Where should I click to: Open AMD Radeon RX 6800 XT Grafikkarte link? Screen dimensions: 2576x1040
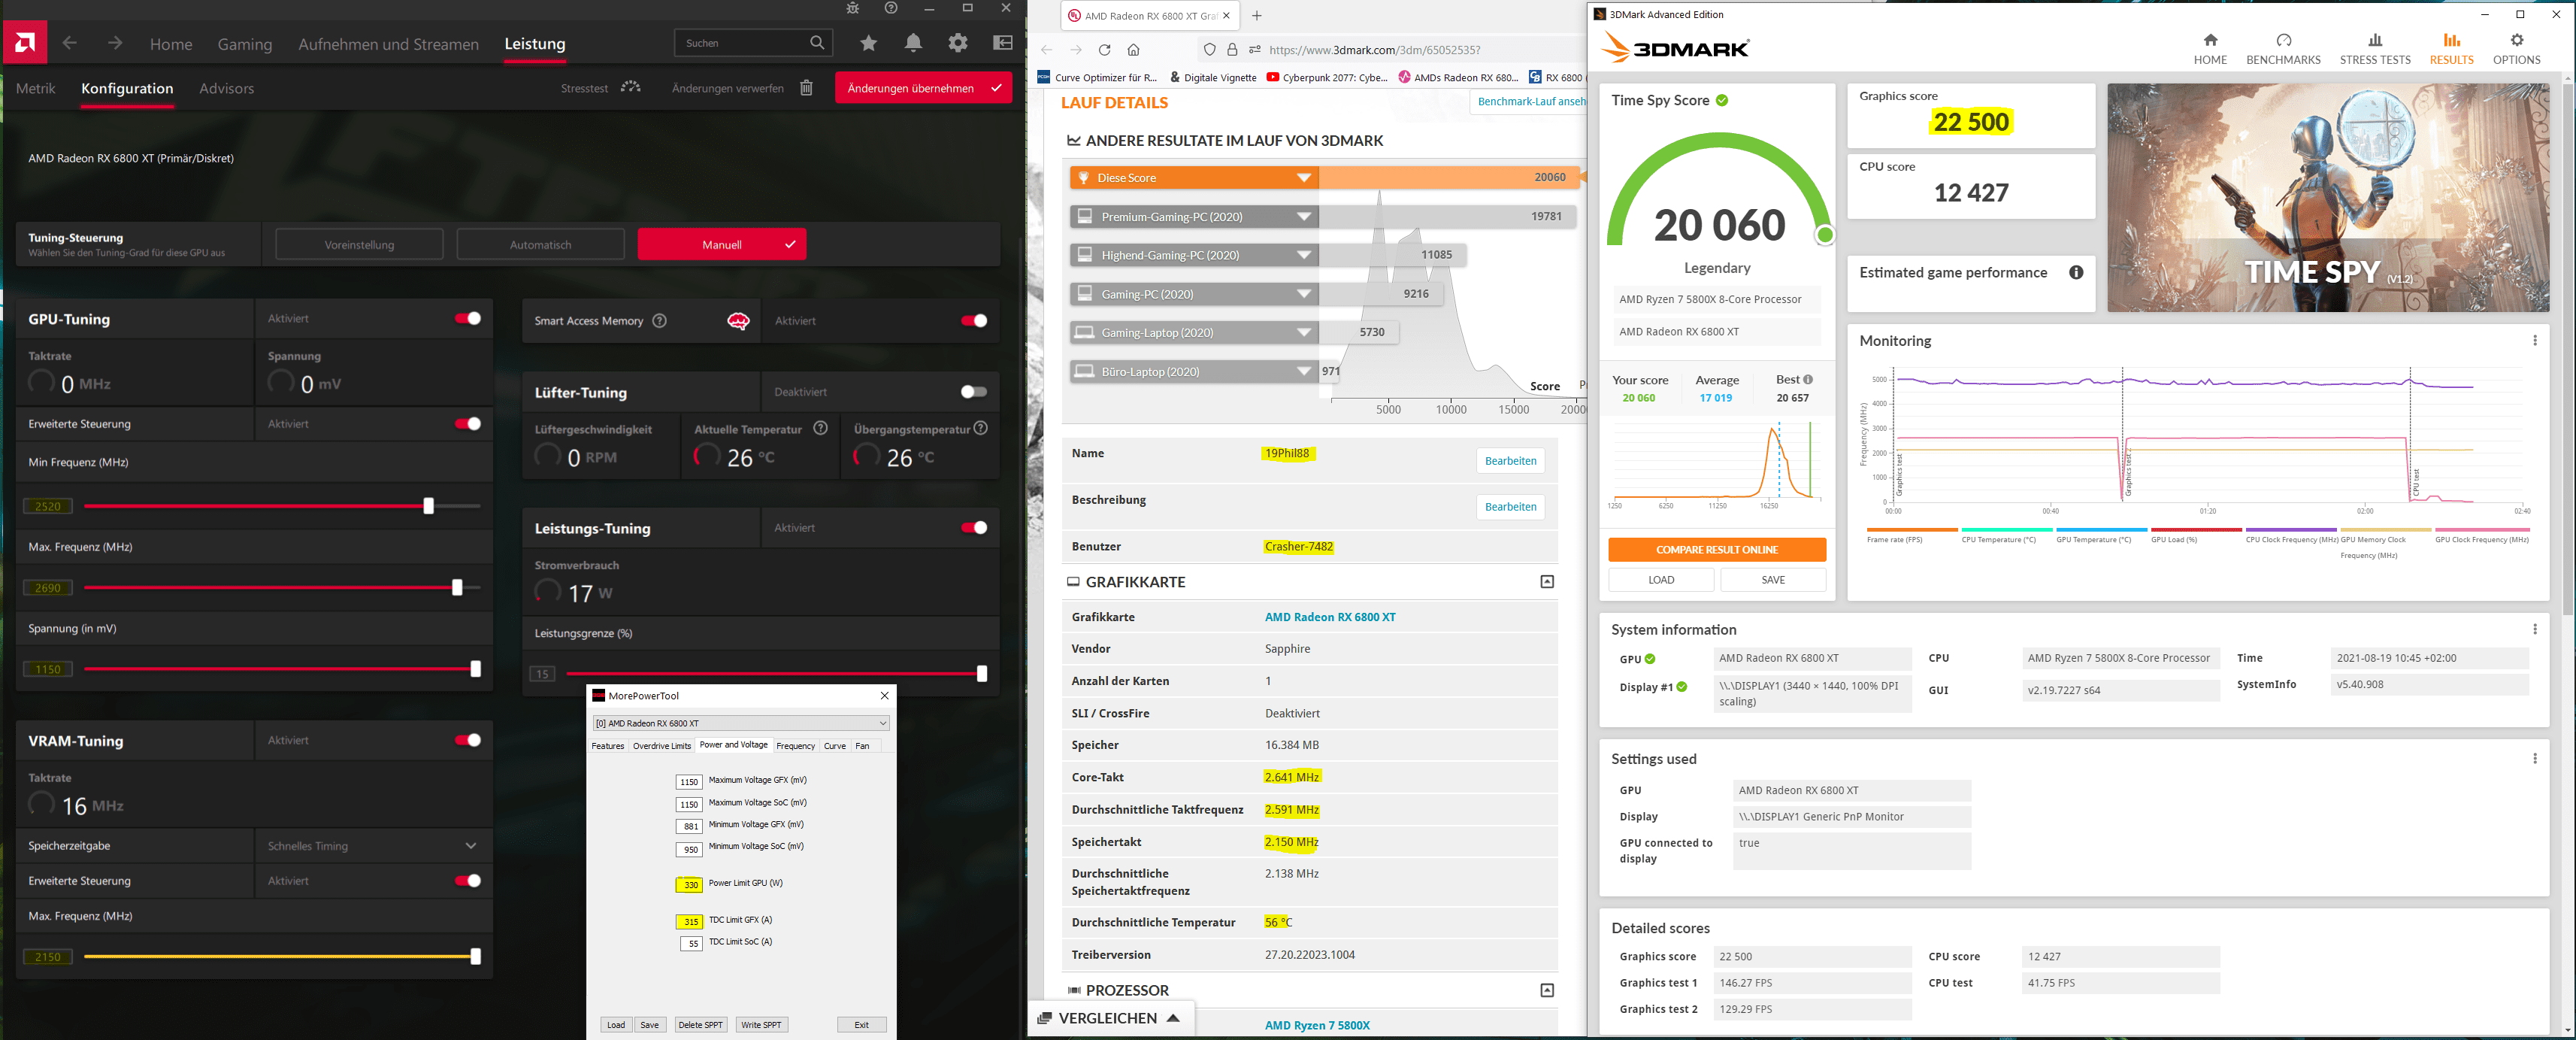tap(1330, 617)
